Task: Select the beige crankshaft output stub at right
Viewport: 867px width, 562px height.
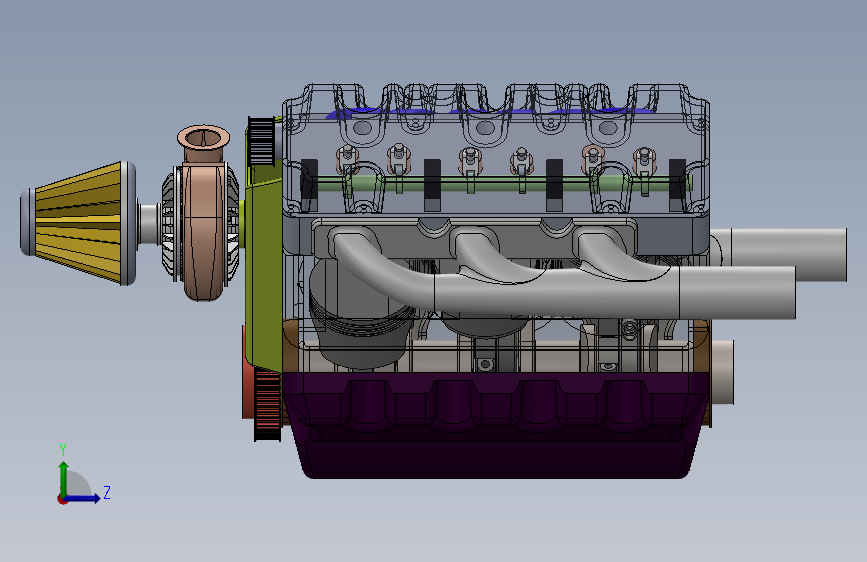Action: click(x=723, y=372)
